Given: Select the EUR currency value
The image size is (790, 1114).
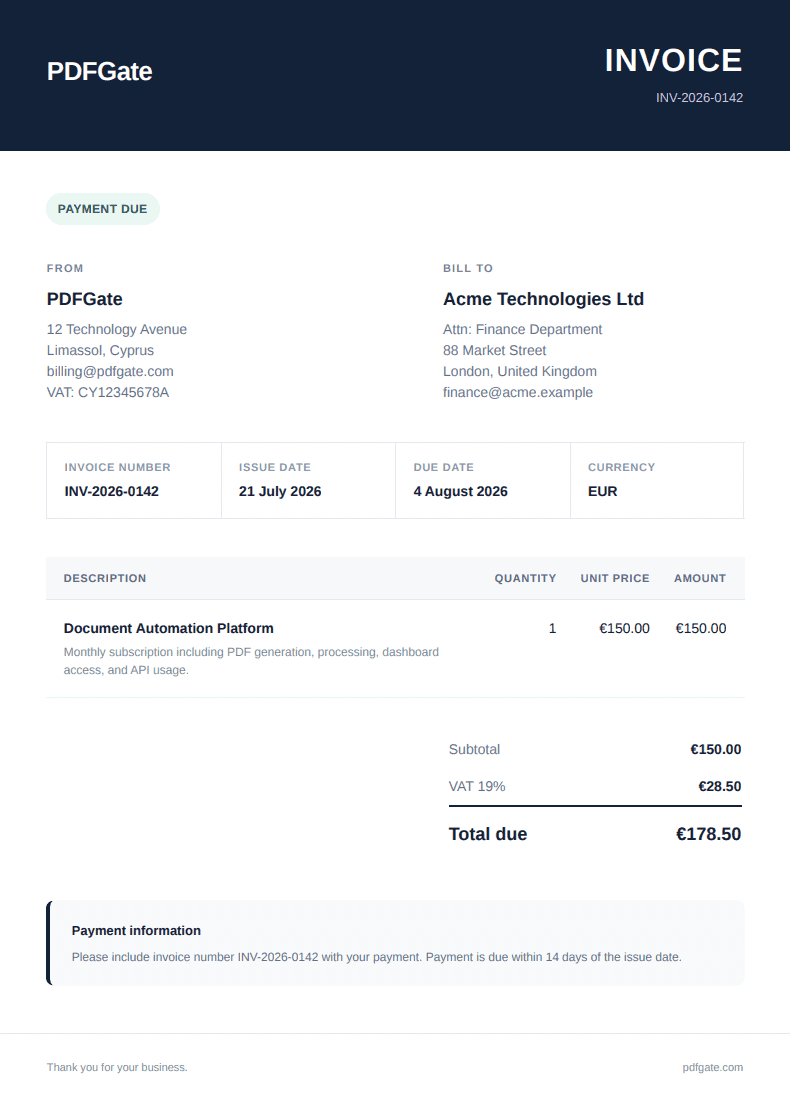Looking at the screenshot, I should point(602,492).
